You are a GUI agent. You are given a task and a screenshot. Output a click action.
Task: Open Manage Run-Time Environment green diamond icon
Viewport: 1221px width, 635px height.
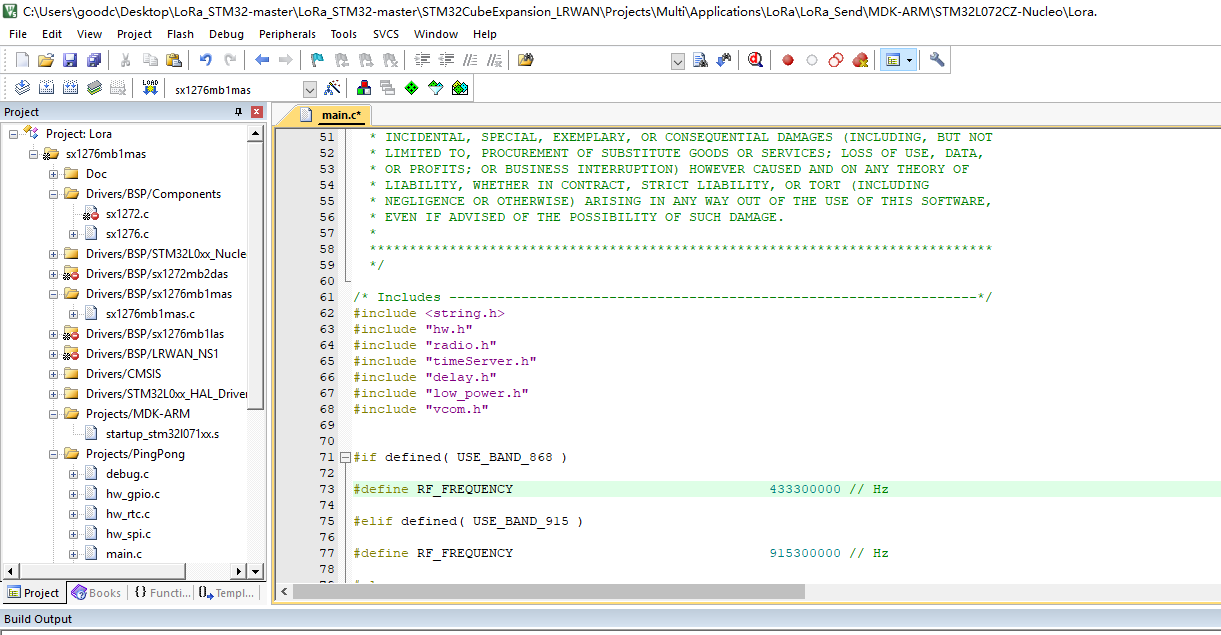412,88
